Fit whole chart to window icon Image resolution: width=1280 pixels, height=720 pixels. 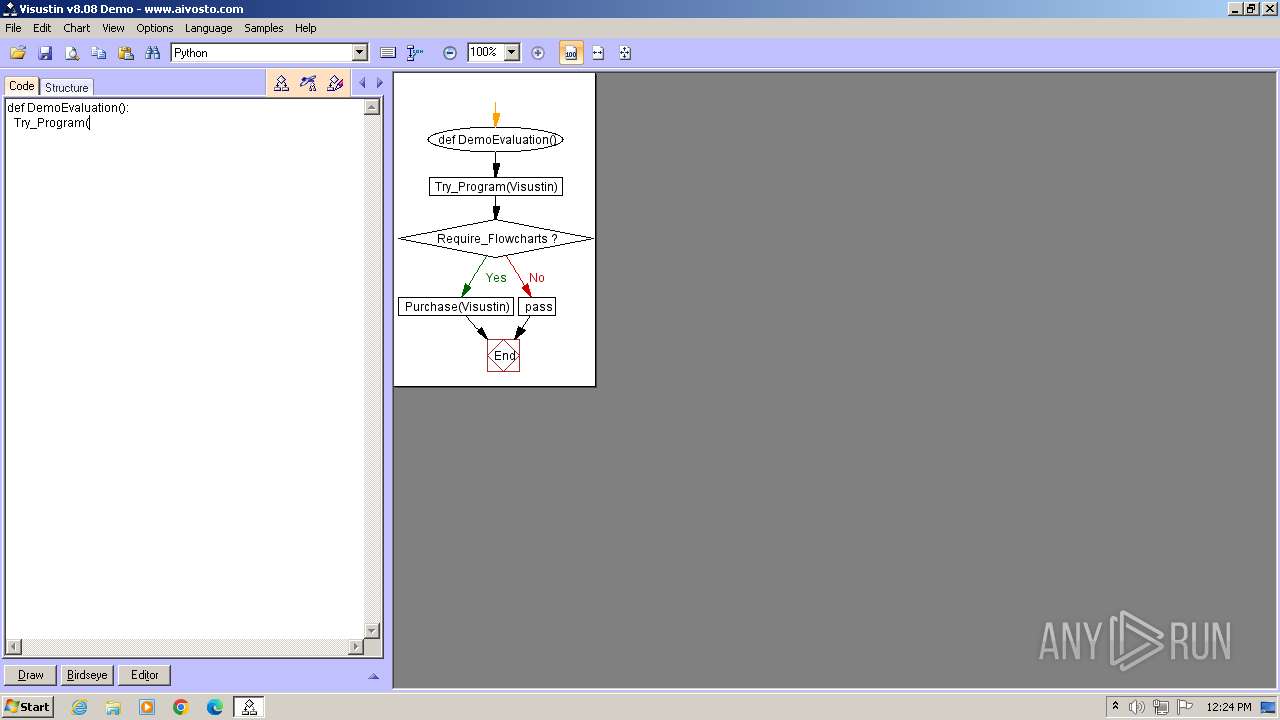point(625,53)
